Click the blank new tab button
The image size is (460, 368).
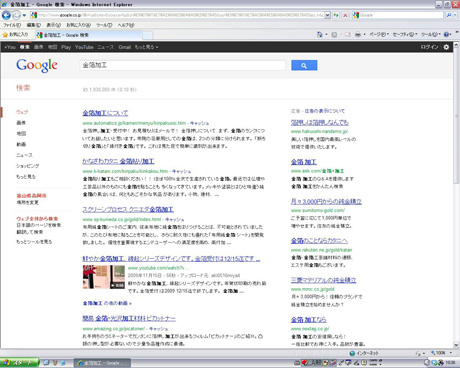coord(148,35)
